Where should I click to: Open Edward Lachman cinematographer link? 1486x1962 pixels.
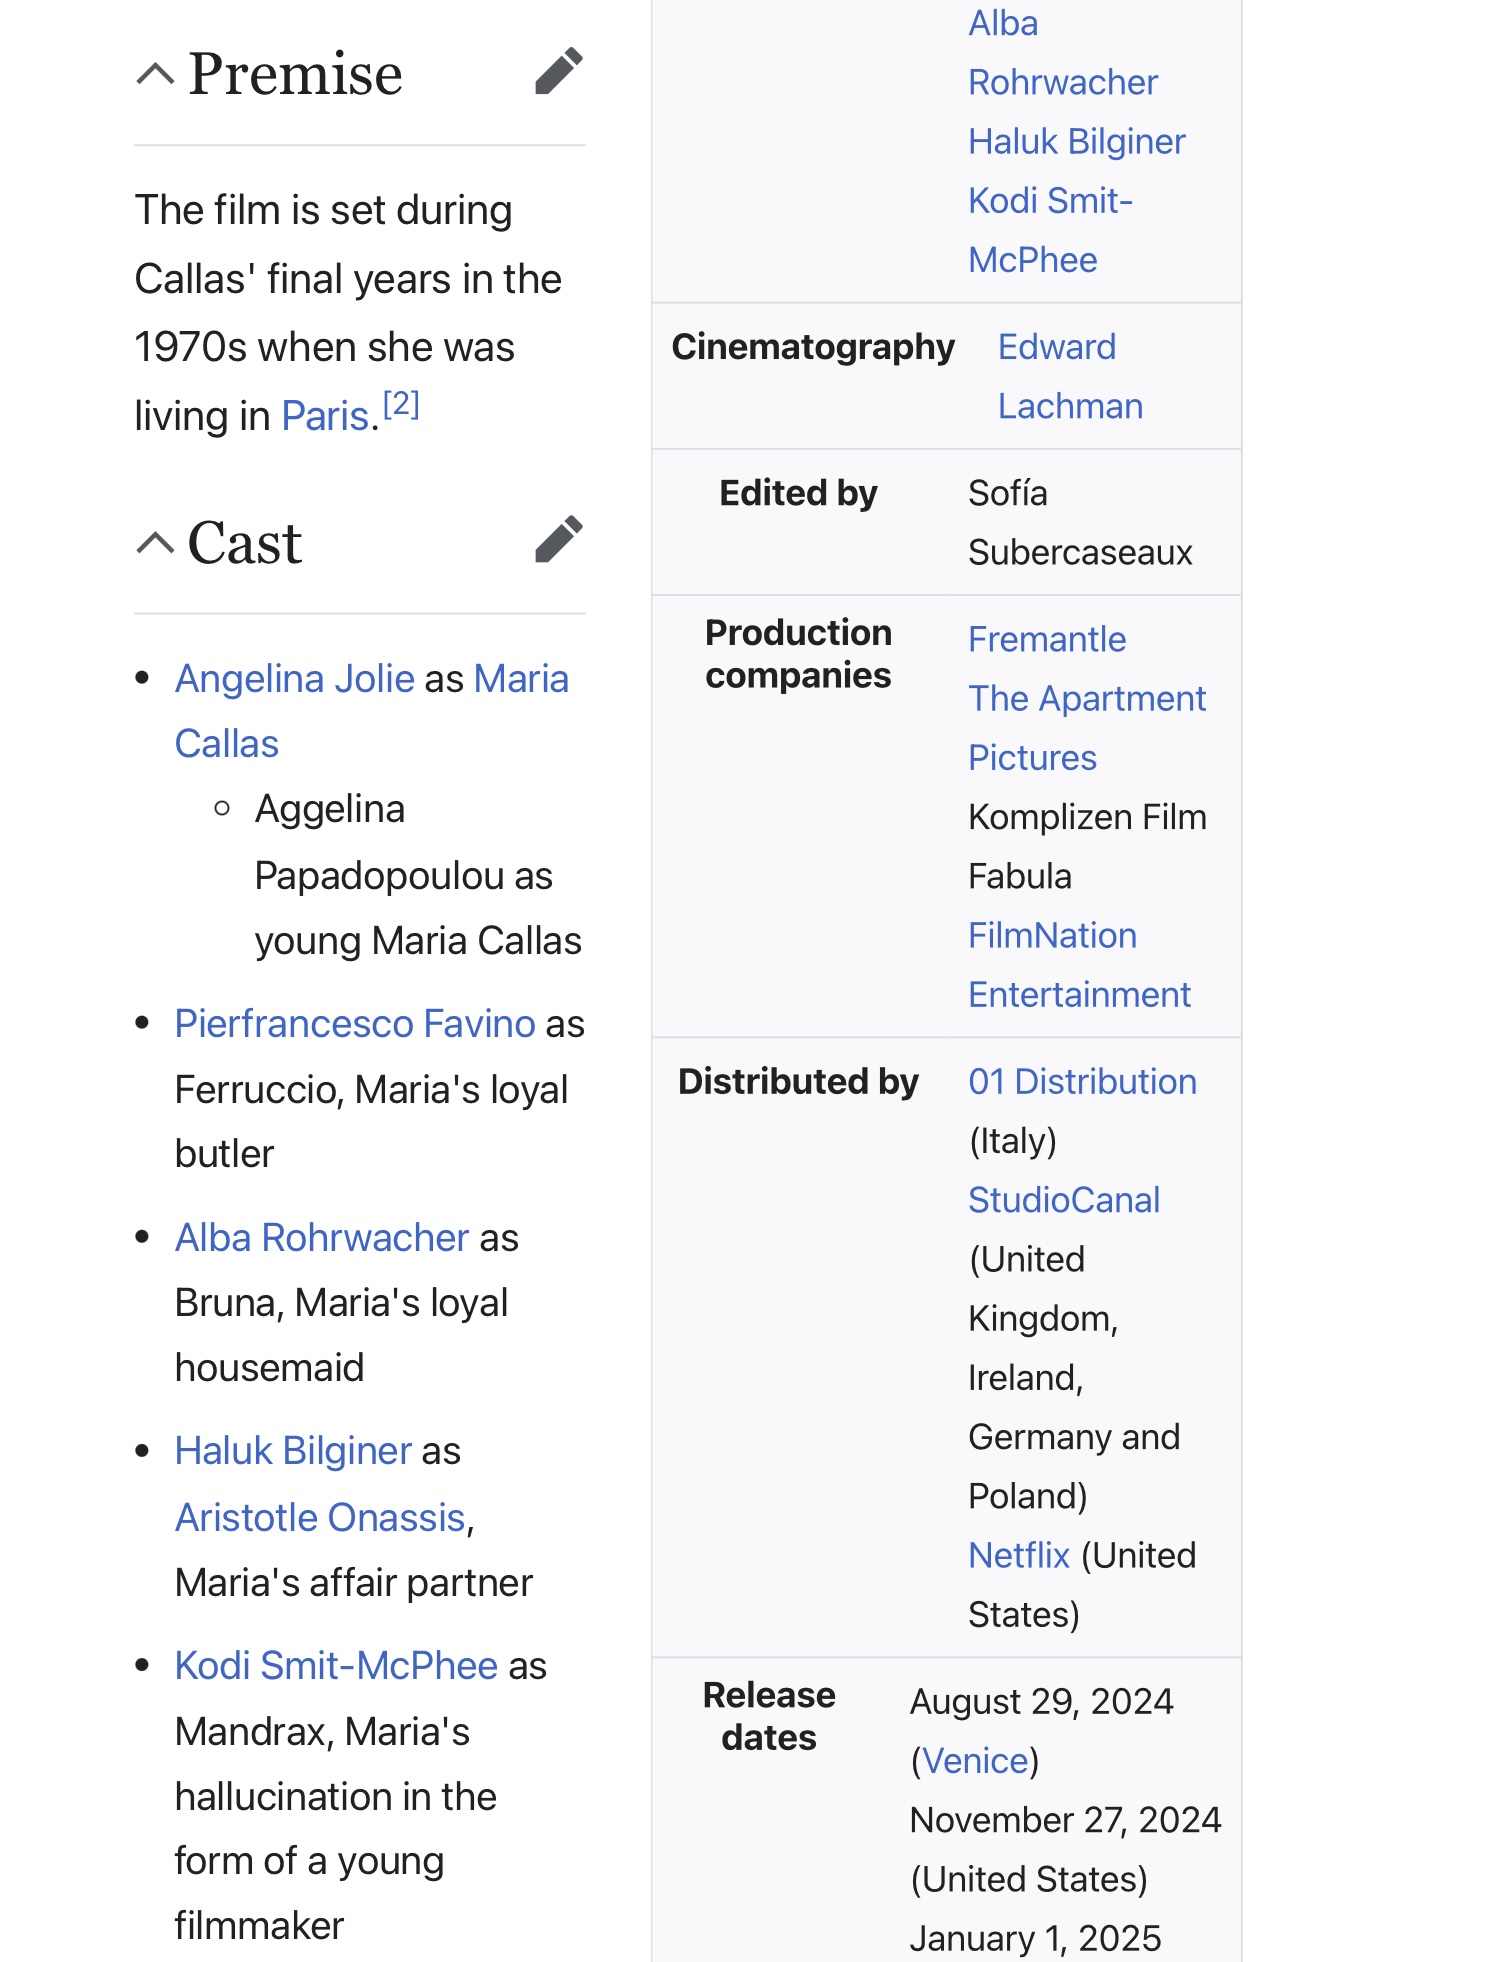(1070, 376)
